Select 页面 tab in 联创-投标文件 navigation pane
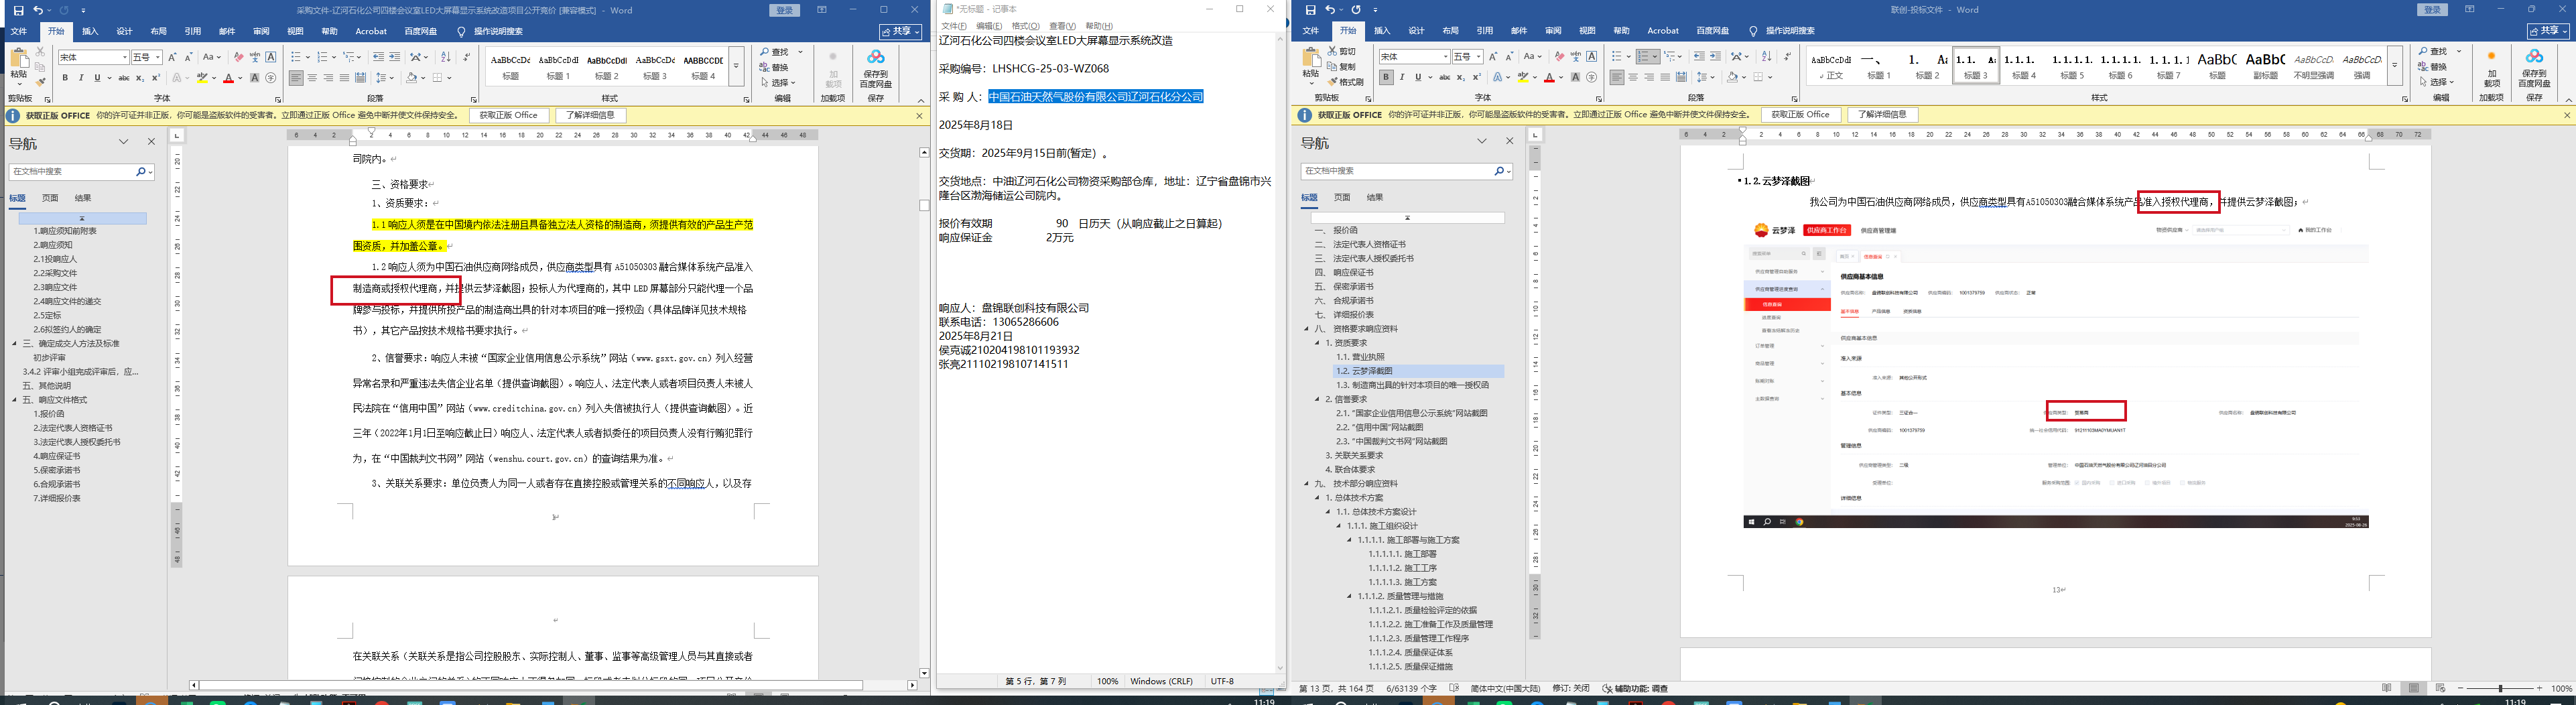Viewport: 2576px width, 705px height. pyautogui.click(x=1342, y=197)
